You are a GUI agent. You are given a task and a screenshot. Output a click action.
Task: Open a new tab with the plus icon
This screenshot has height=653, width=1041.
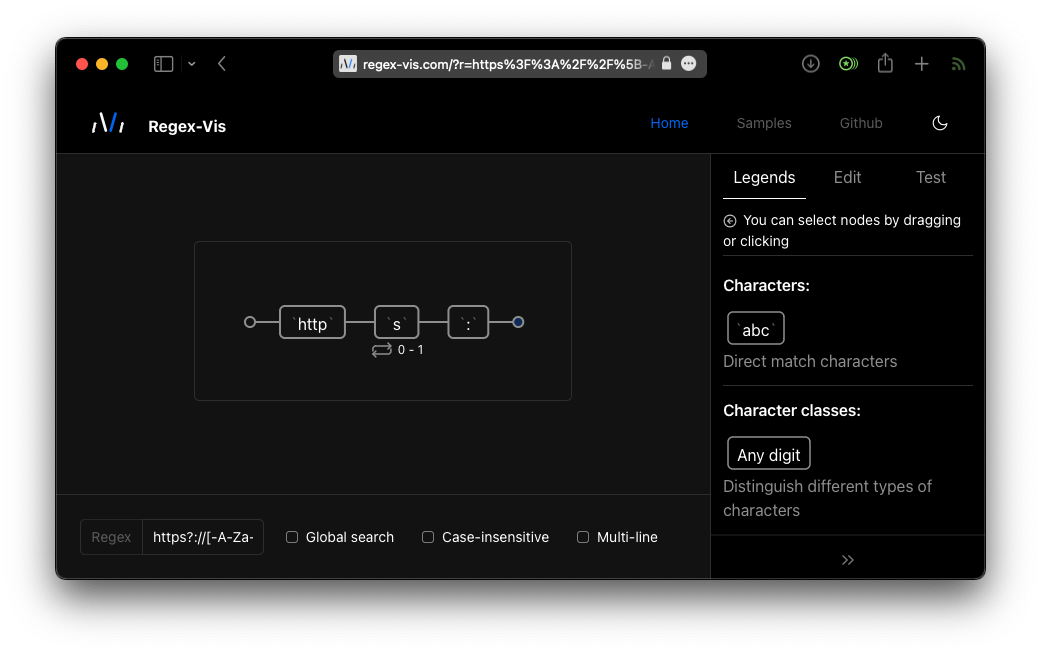(922, 64)
